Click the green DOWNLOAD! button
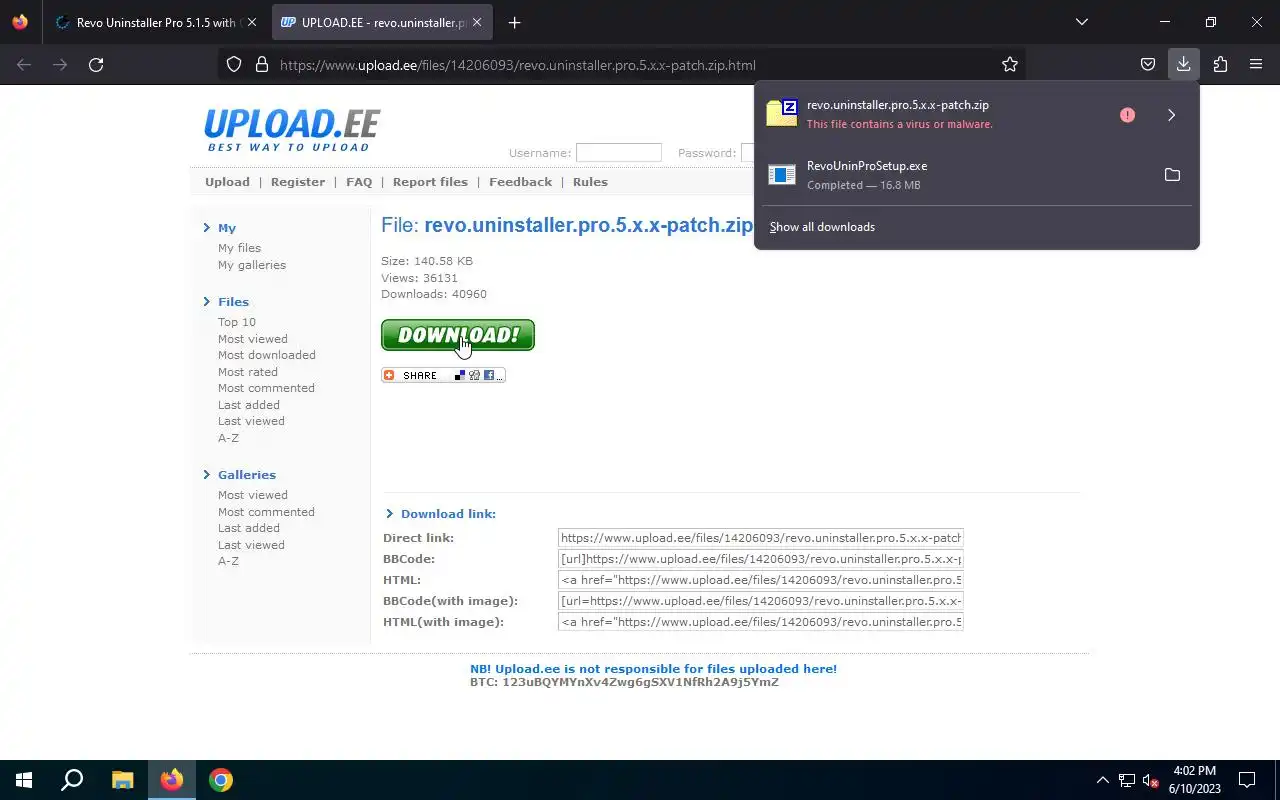The height and width of the screenshot is (800, 1280). point(458,335)
